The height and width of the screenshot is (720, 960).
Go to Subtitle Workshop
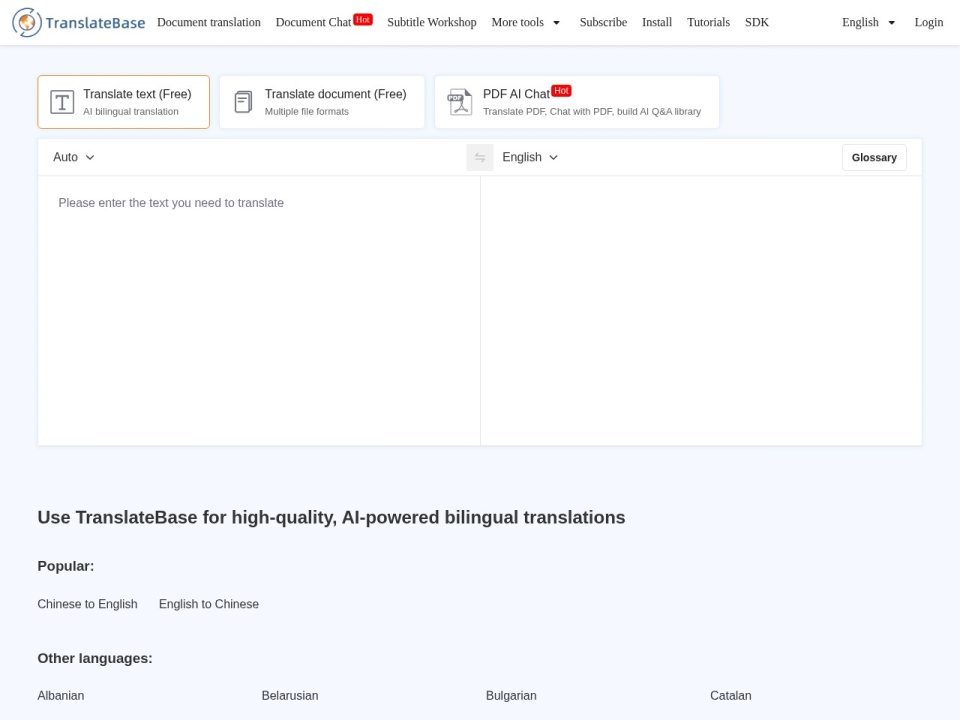point(432,23)
